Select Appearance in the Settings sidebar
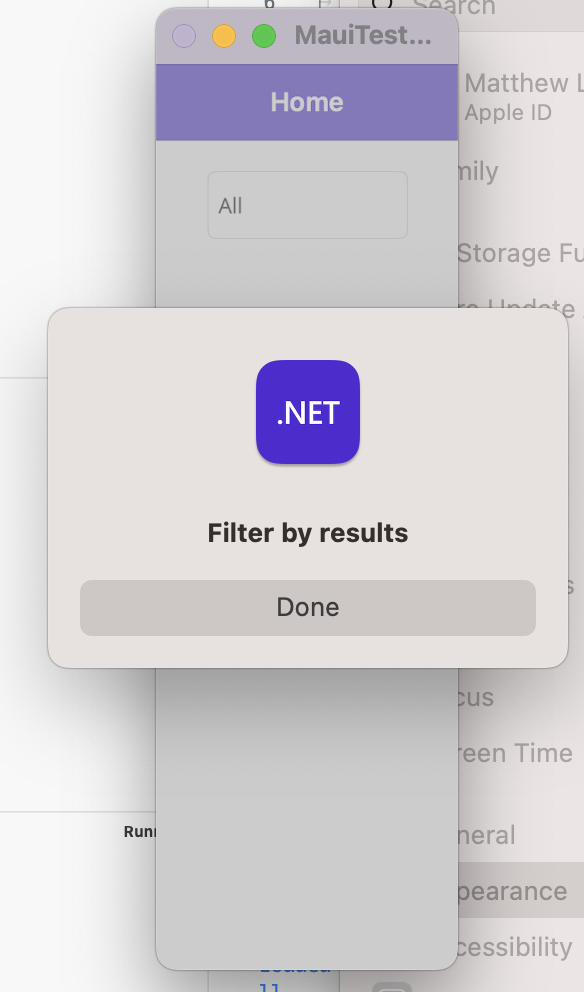Viewport: 584px width, 992px height. click(x=520, y=890)
